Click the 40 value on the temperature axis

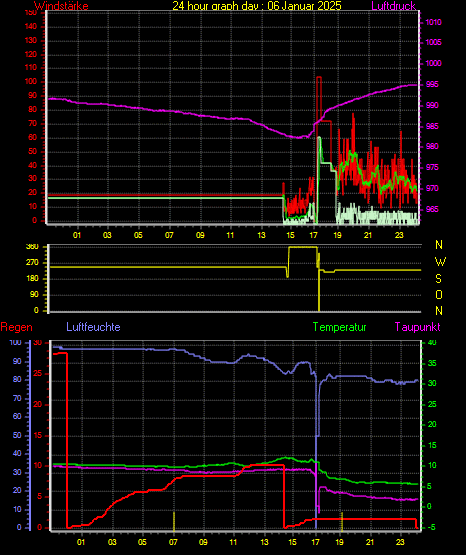click(x=432, y=343)
